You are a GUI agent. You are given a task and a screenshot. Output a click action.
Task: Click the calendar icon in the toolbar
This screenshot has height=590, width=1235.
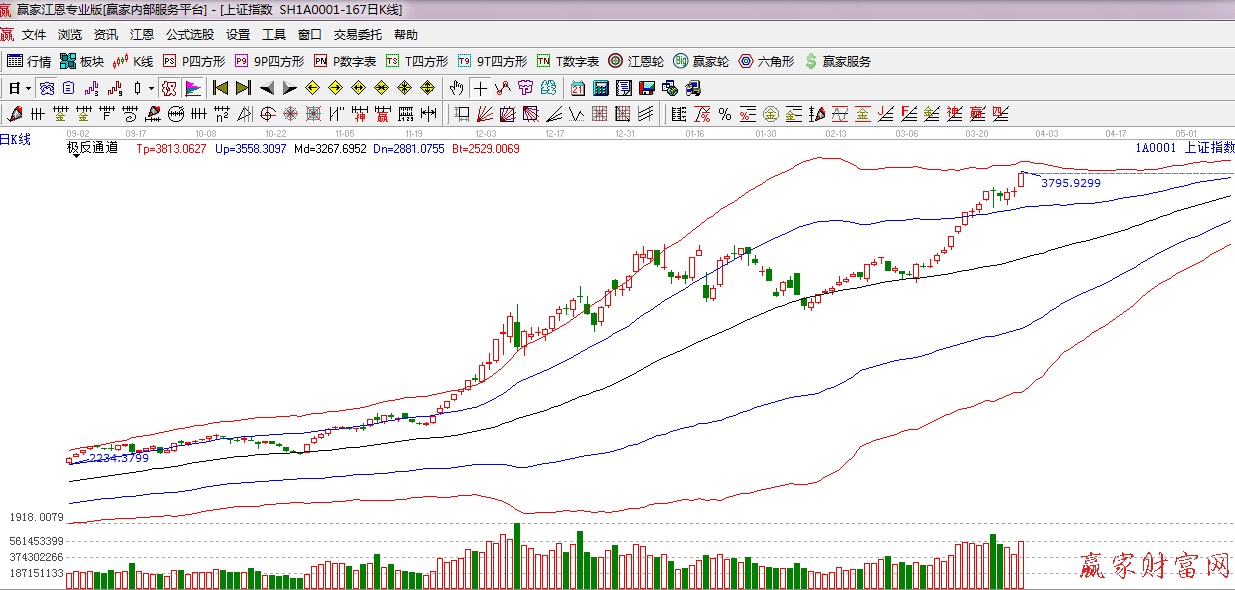[578, 88]
